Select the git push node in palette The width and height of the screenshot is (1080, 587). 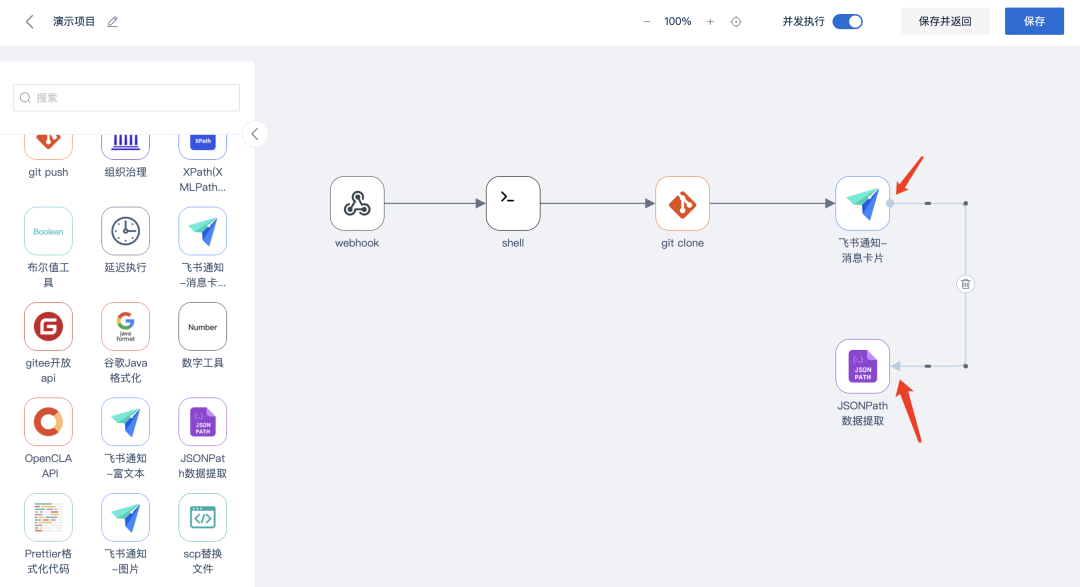click(48, 147)
